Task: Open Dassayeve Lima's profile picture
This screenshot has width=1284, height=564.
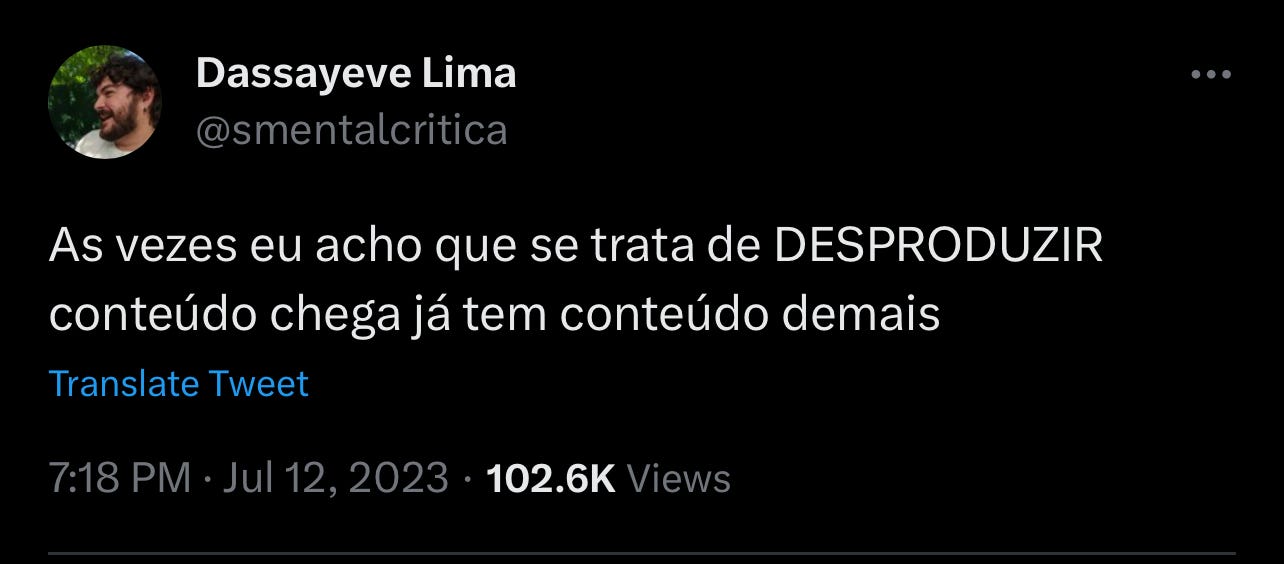Action: pyautogui.click(x=104, y=103)
